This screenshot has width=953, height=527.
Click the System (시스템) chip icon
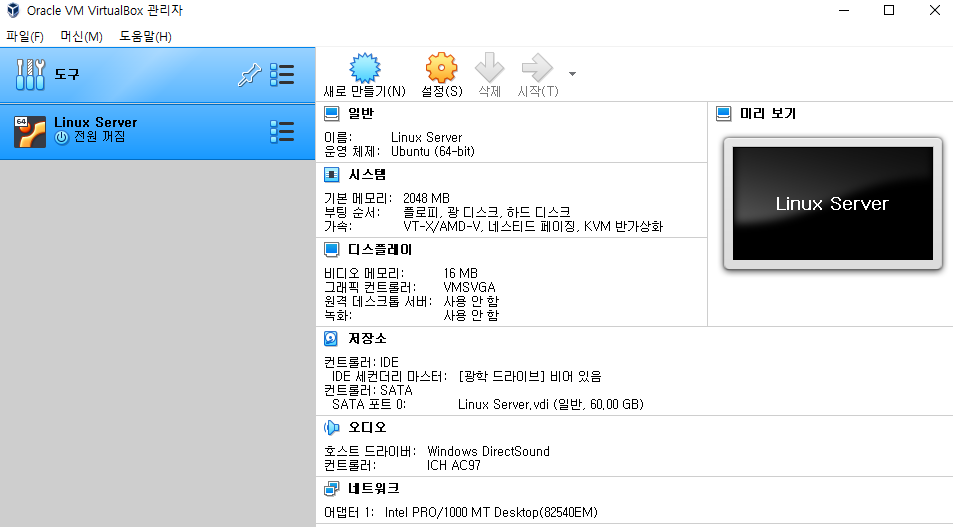tap(331, 175)
